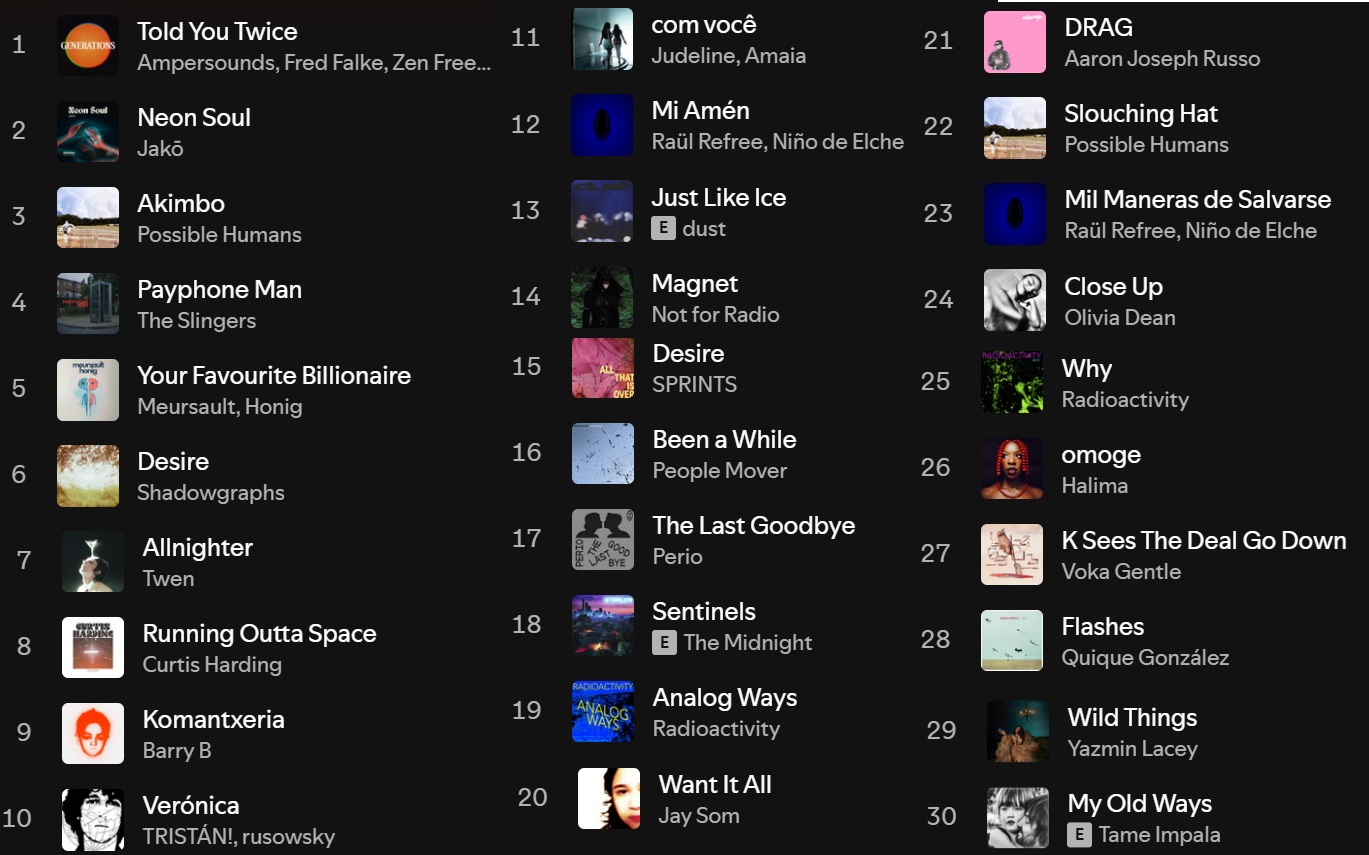
Task: Select the track title Payphone Man
Action: (219, 290)
